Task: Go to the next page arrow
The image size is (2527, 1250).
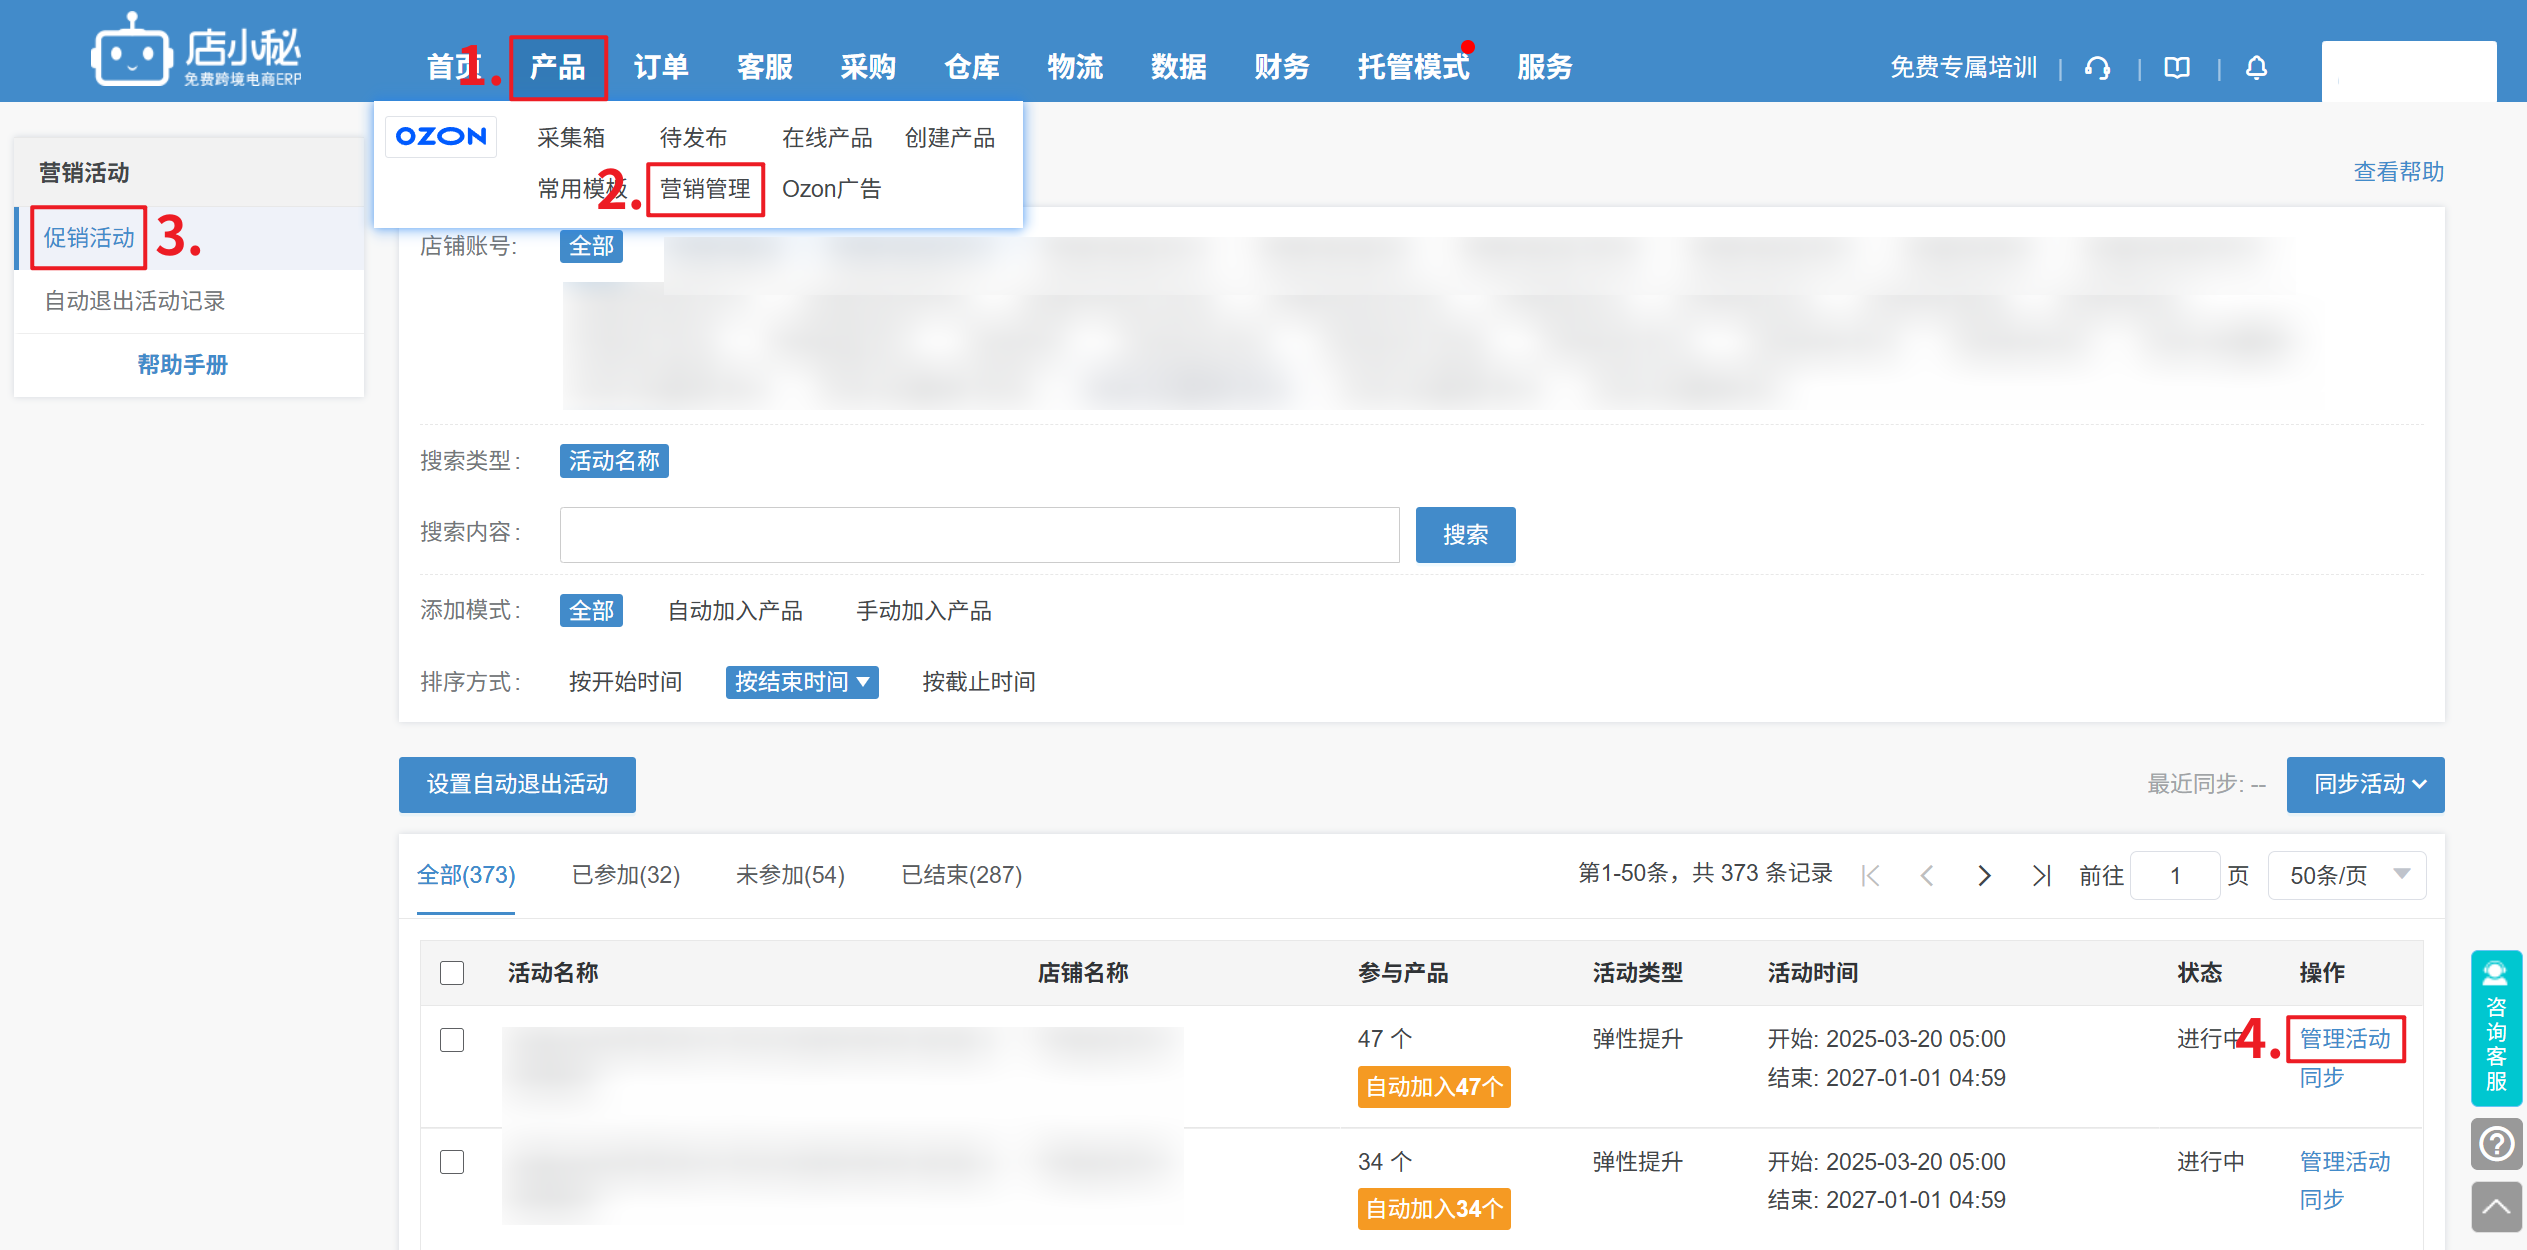Action: coord(1984,876)
